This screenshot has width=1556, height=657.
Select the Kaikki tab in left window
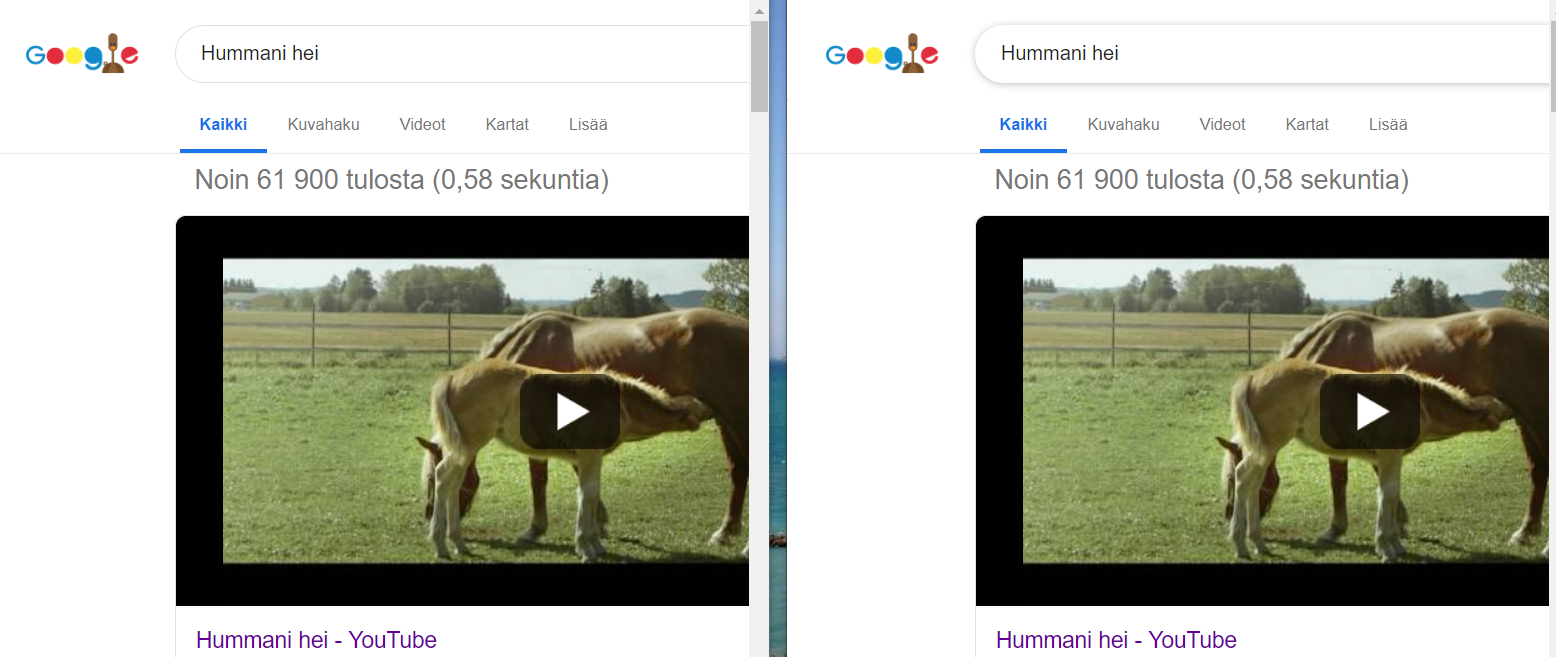pyautogui.click(x=223, y=125)
